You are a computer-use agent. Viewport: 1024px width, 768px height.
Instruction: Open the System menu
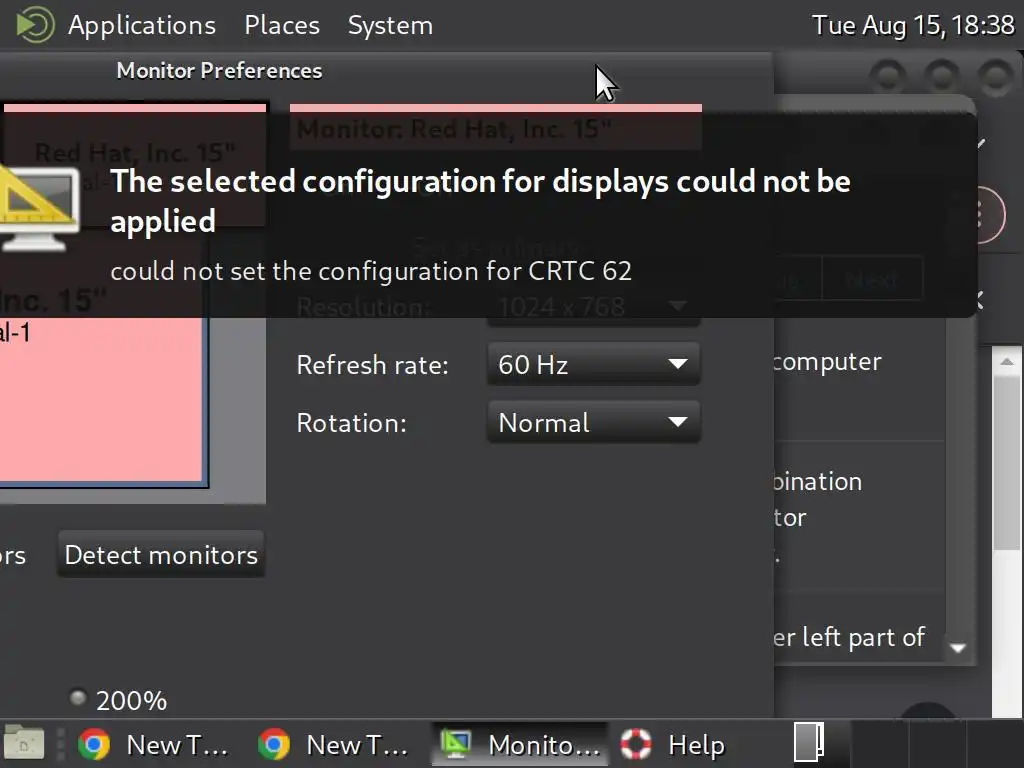click(x=390, y=25)
